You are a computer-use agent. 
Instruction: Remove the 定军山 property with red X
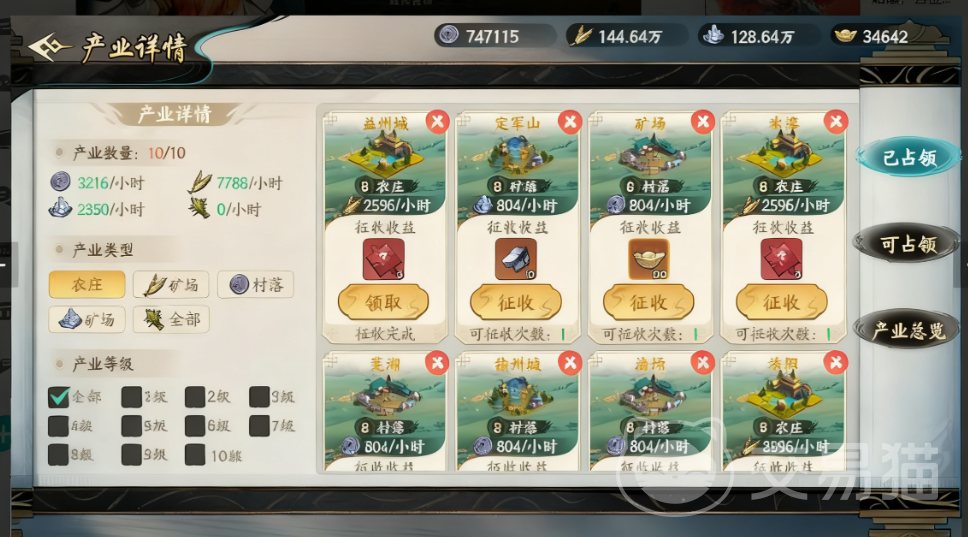click(570, 122)
